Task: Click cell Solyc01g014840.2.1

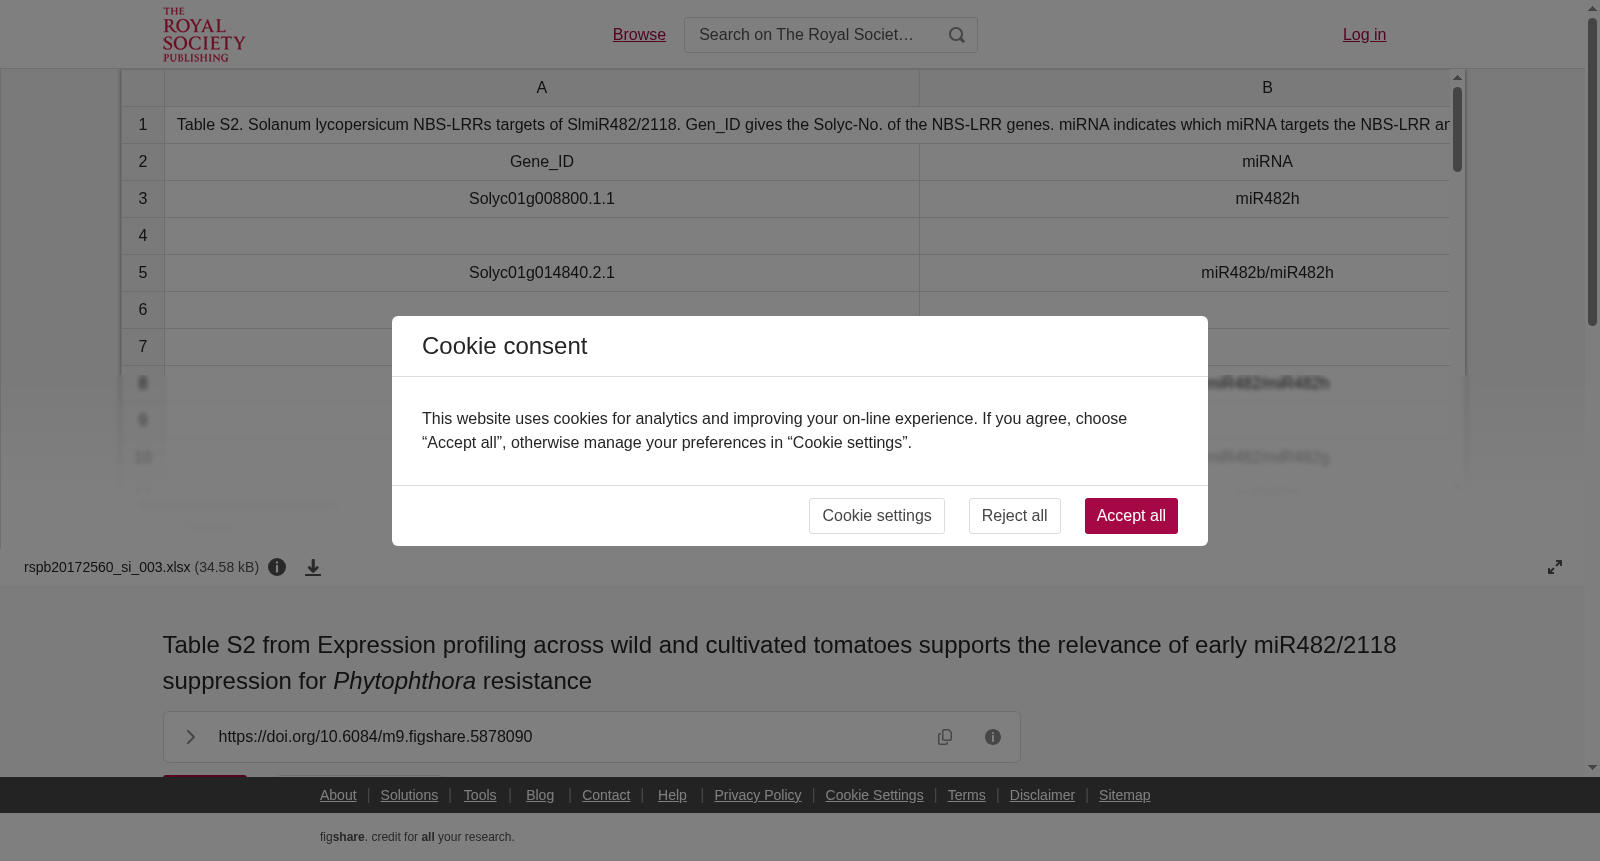Action: [x=542, y=273]
